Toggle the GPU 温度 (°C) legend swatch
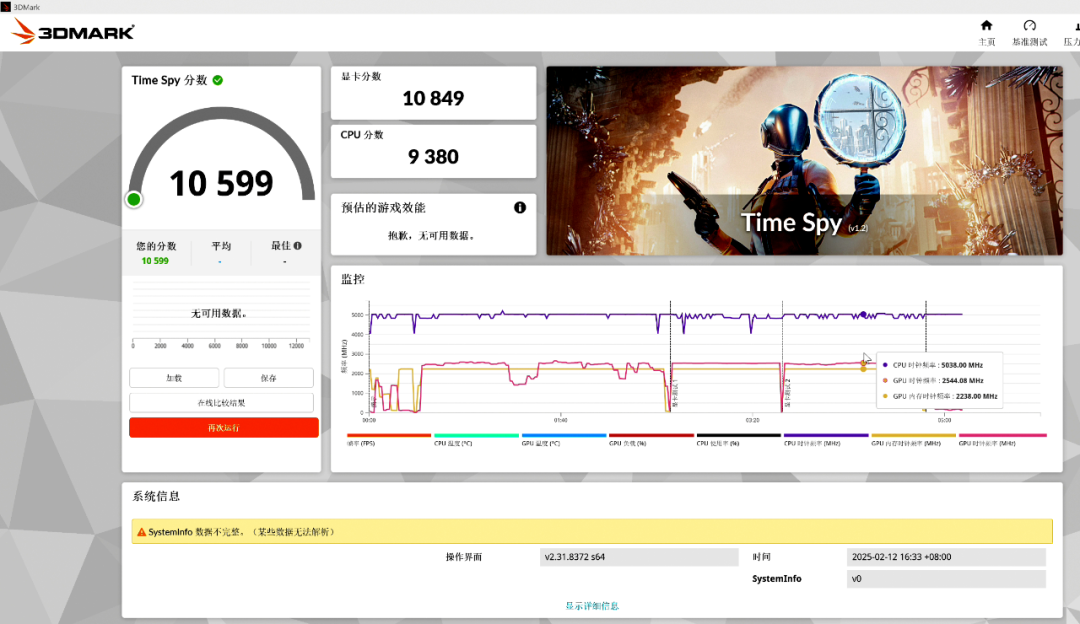 (x=564, y=435)
